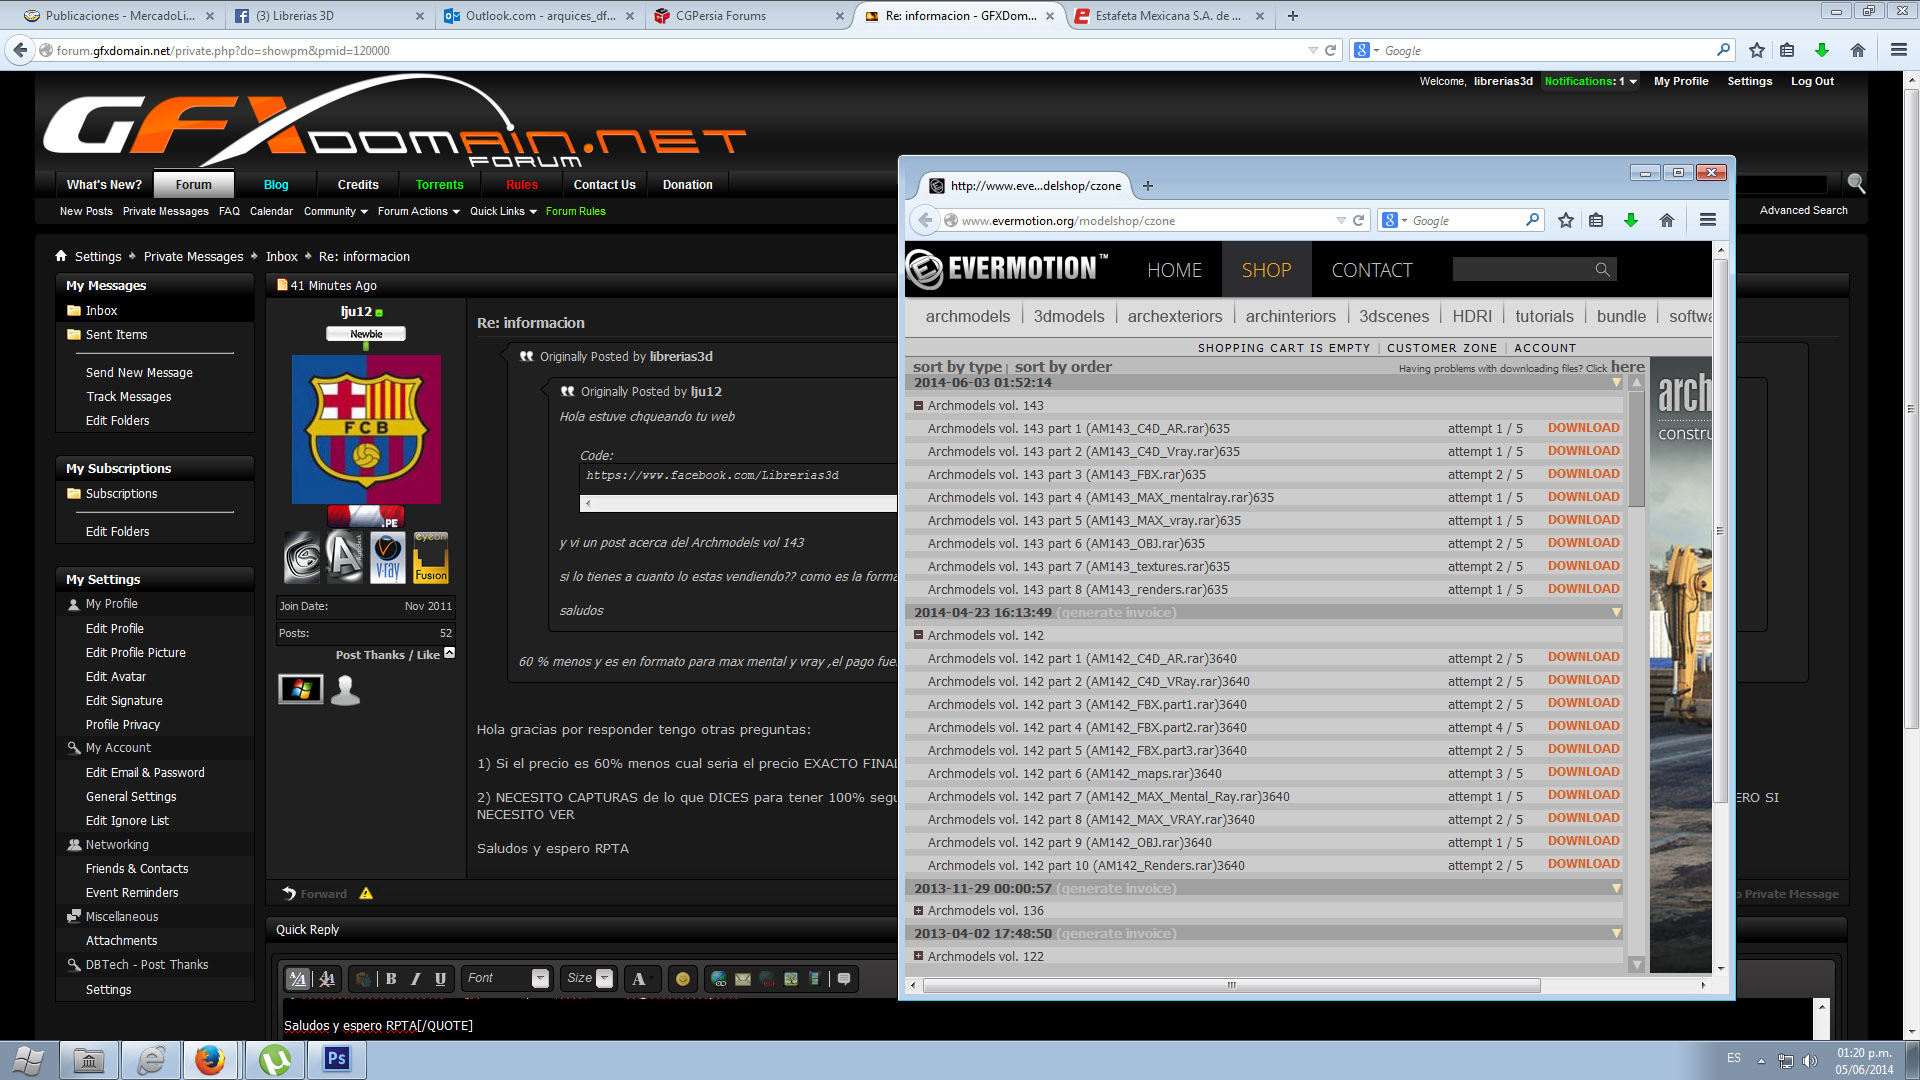Open Quick Links dropdown menu
This screenshot has width=1920, height=1080.
503,211
